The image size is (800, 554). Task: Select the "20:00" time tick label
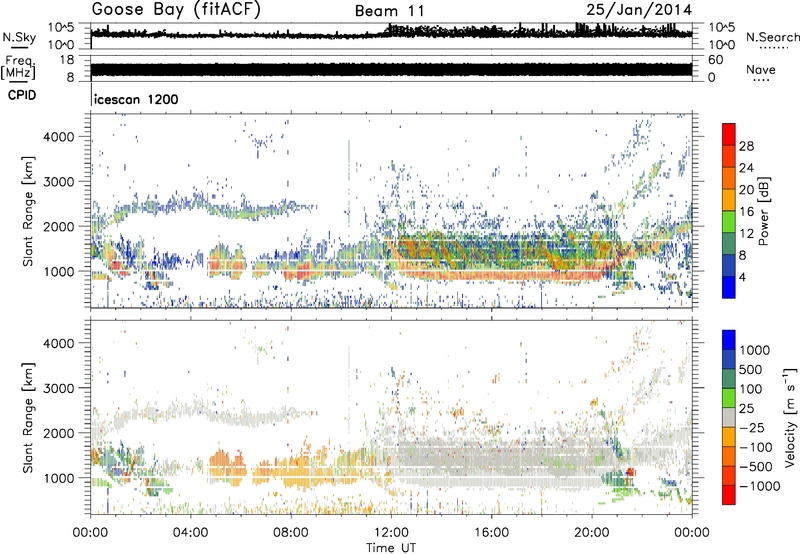[592, 533]
